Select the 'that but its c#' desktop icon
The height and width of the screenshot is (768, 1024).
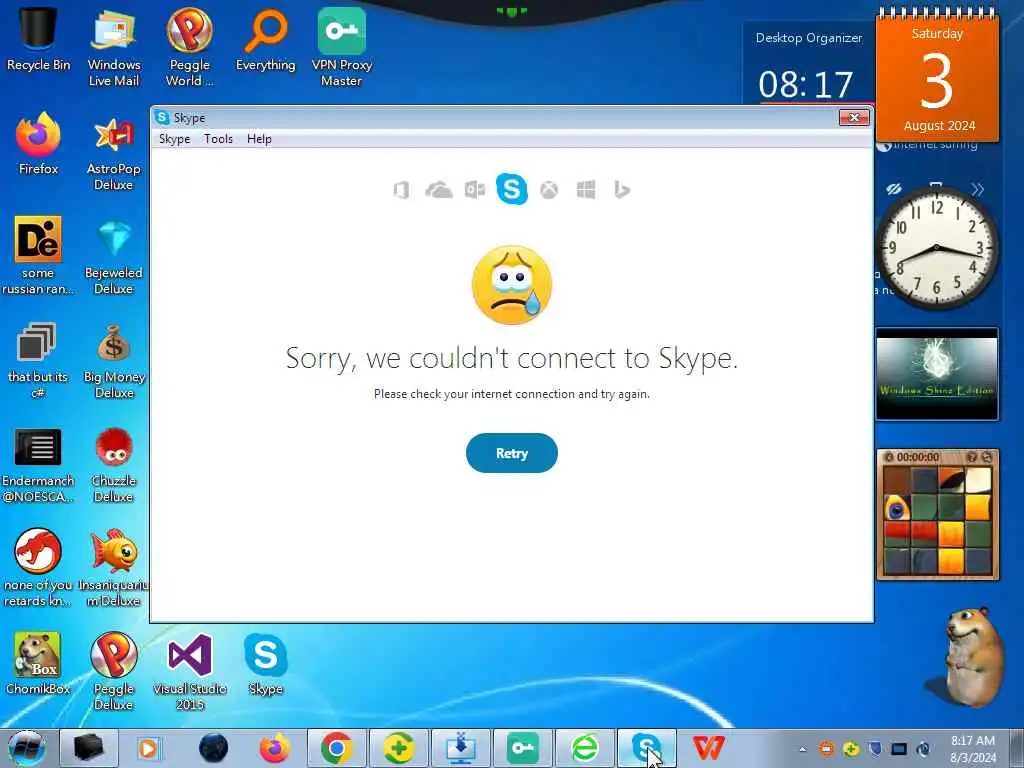click(38, 360)
